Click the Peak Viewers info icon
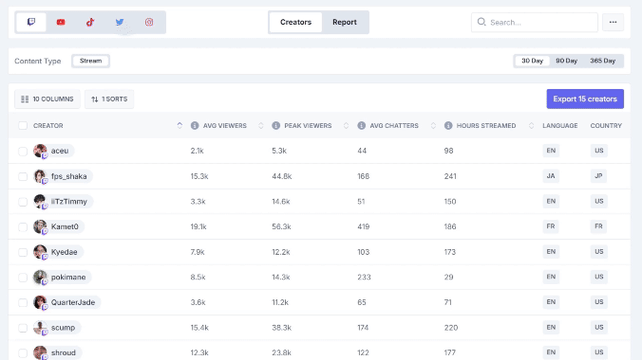 (276, 125)
